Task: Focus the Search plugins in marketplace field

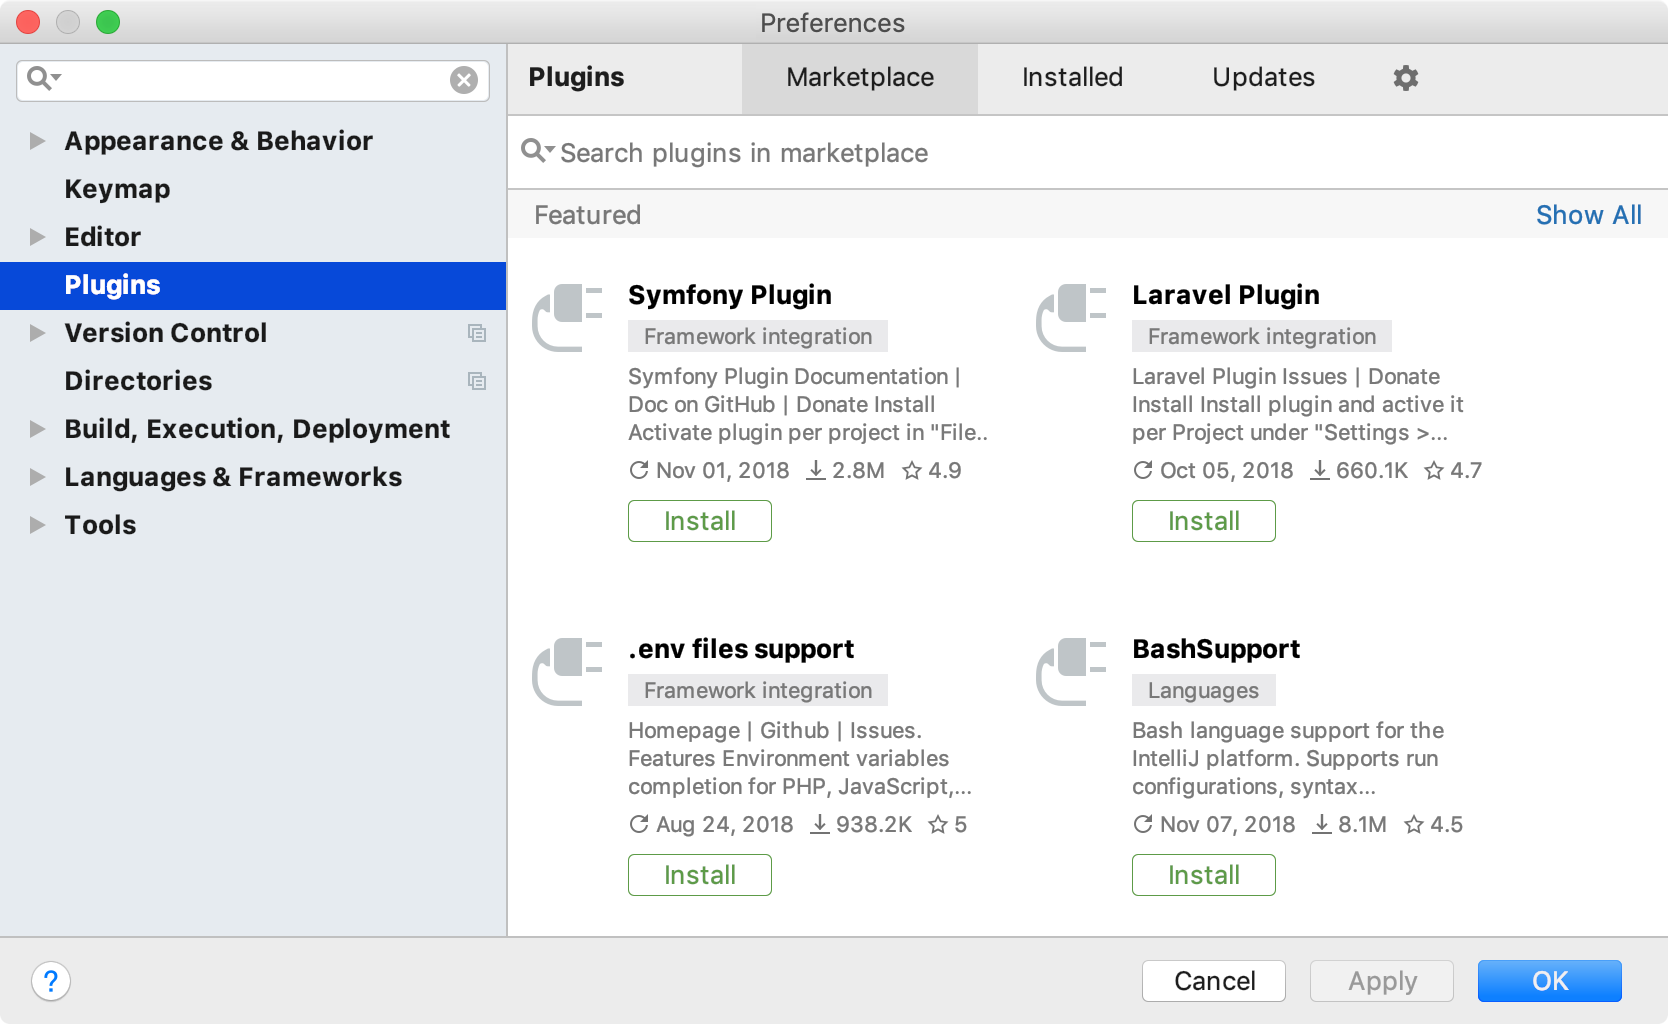Action: (x=1088, y=152)
